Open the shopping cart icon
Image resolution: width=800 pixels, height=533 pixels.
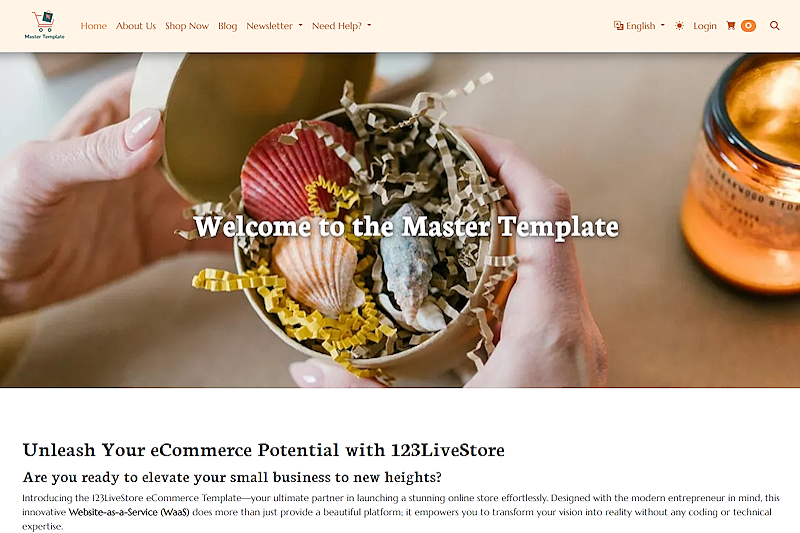pos(731,26)
